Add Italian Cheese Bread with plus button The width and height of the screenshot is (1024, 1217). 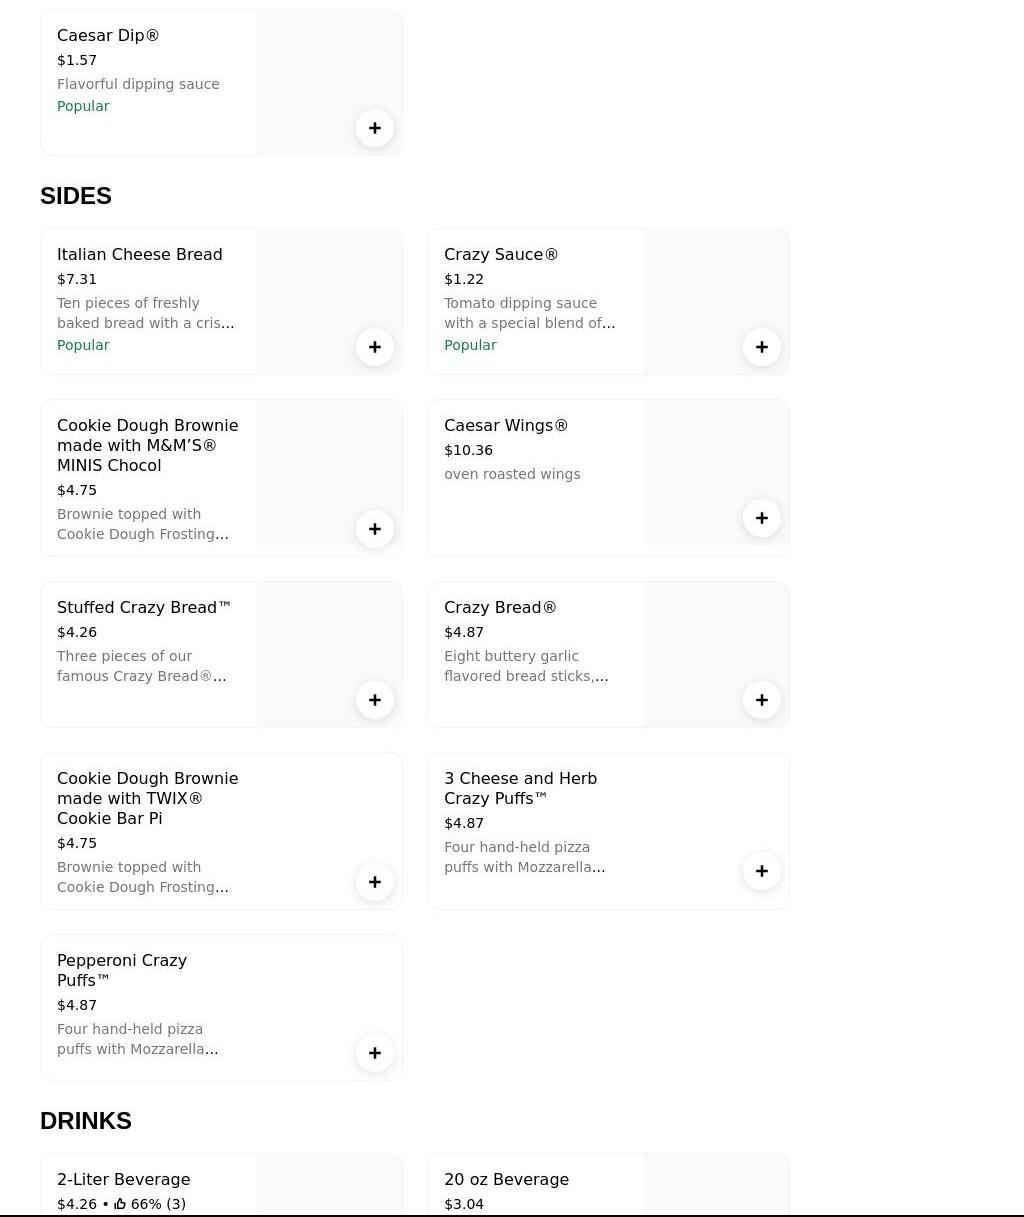coord(375,347)
